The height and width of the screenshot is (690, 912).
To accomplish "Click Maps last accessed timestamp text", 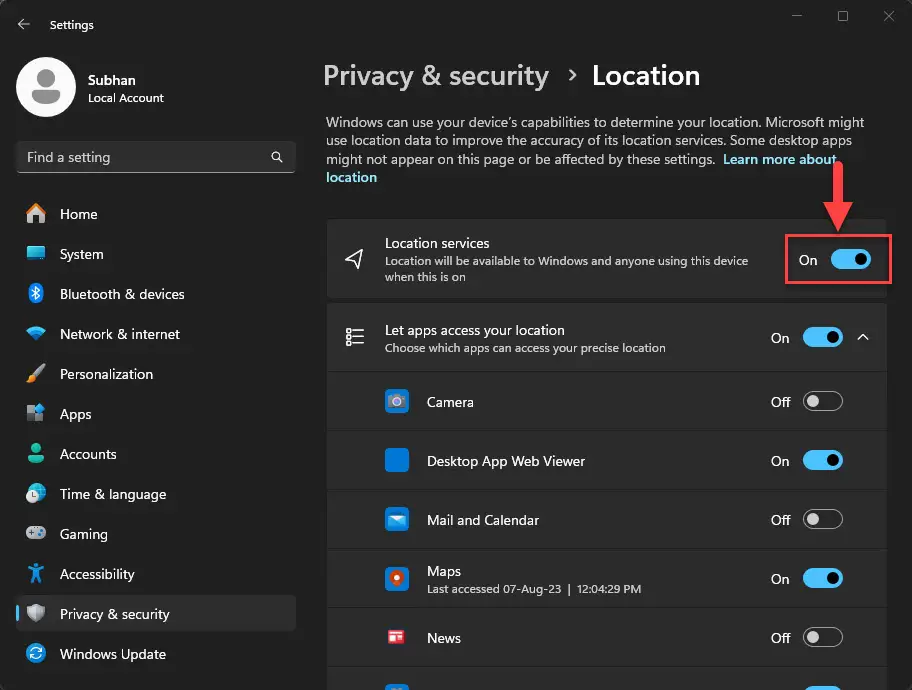I will (x=534, y=589).
